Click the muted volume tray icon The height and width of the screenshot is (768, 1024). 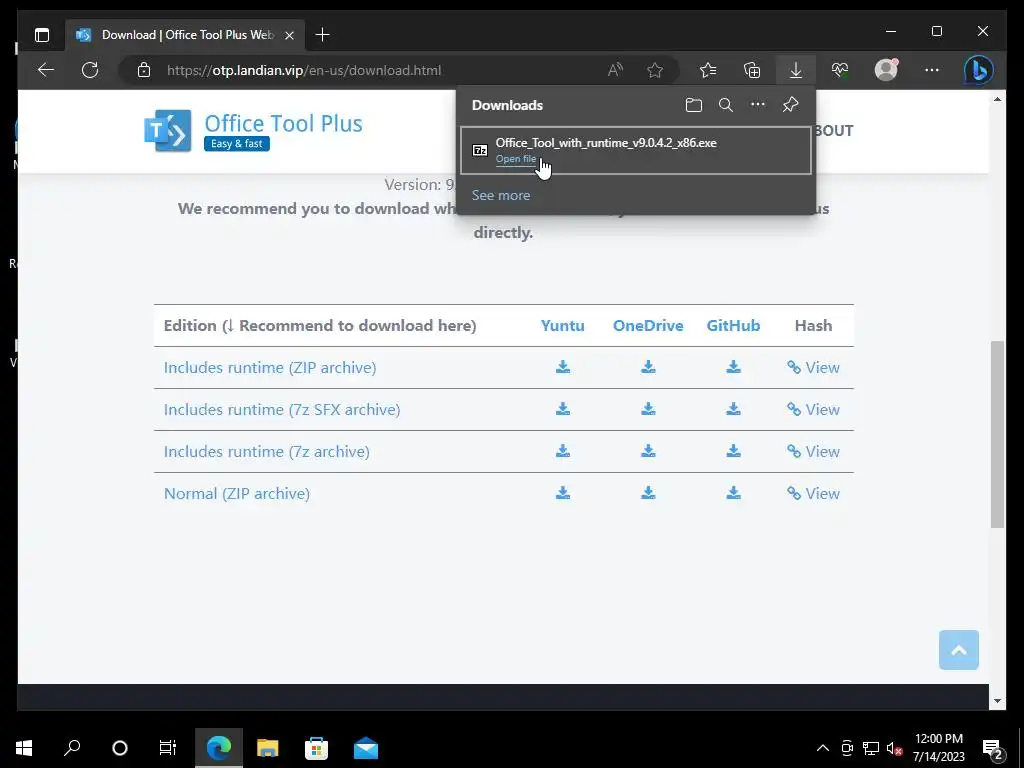pyautogui.click(x=893, y=749)
